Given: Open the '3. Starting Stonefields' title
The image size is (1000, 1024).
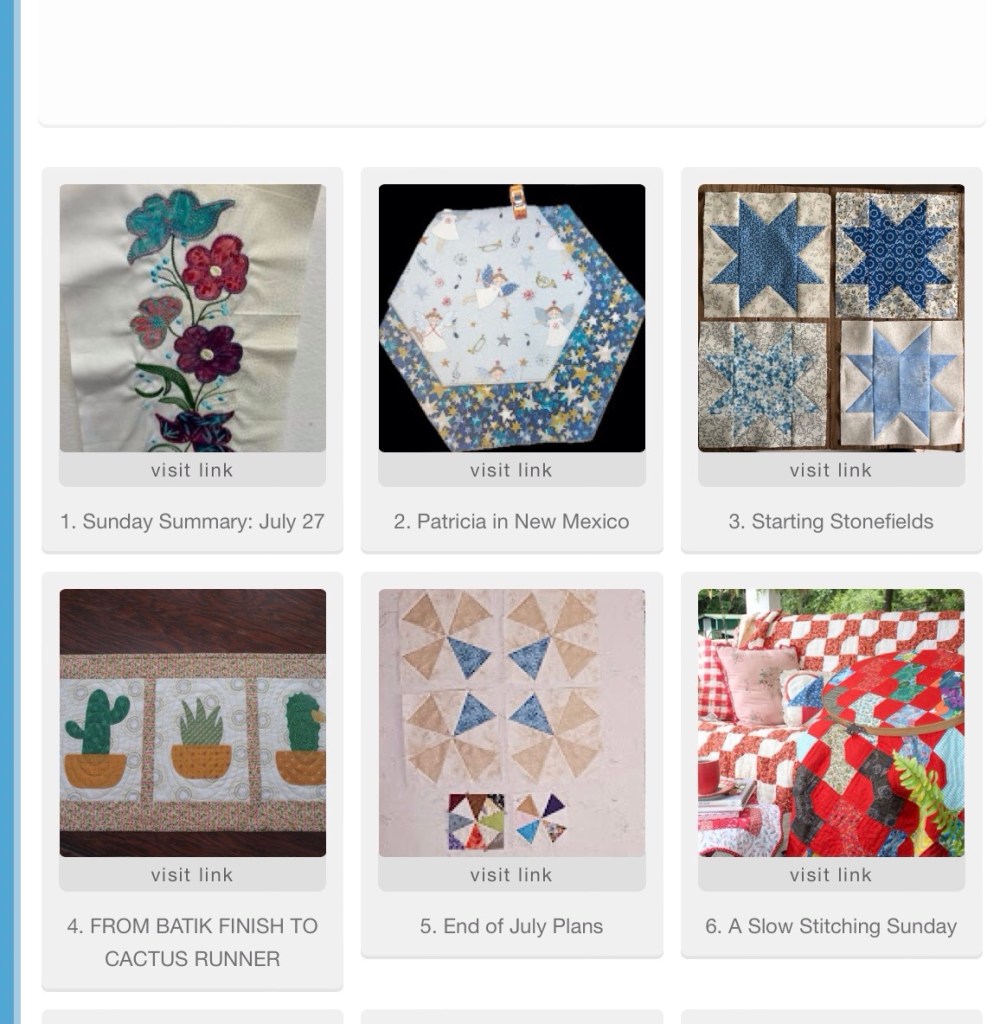Looking at the screenshot, I should point(831,521).
